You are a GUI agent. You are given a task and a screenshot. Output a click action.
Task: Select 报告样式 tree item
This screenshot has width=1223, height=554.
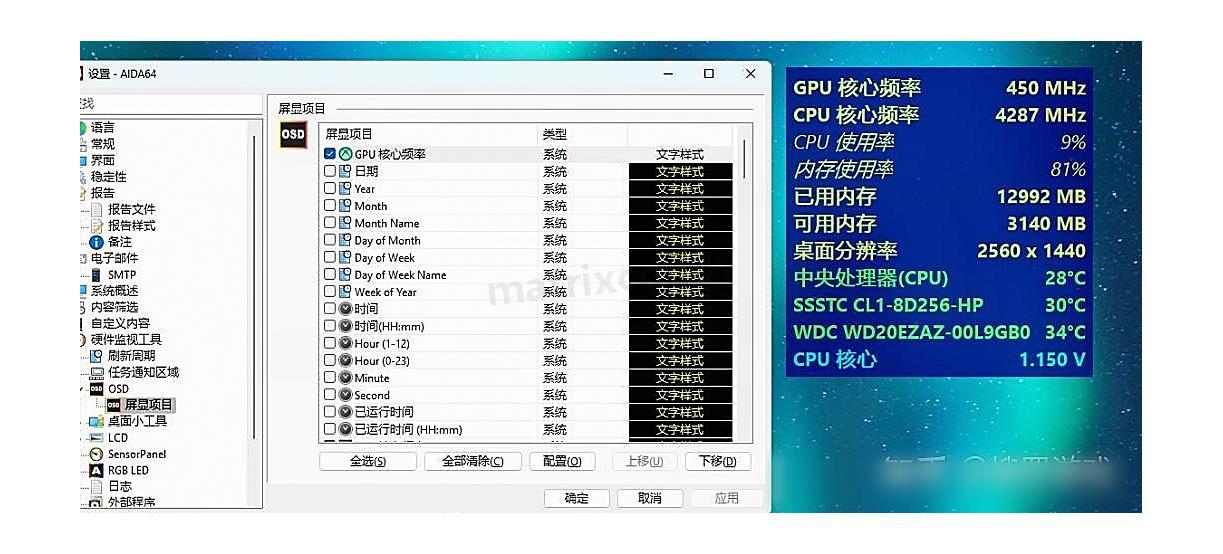(x=132, y=225)
